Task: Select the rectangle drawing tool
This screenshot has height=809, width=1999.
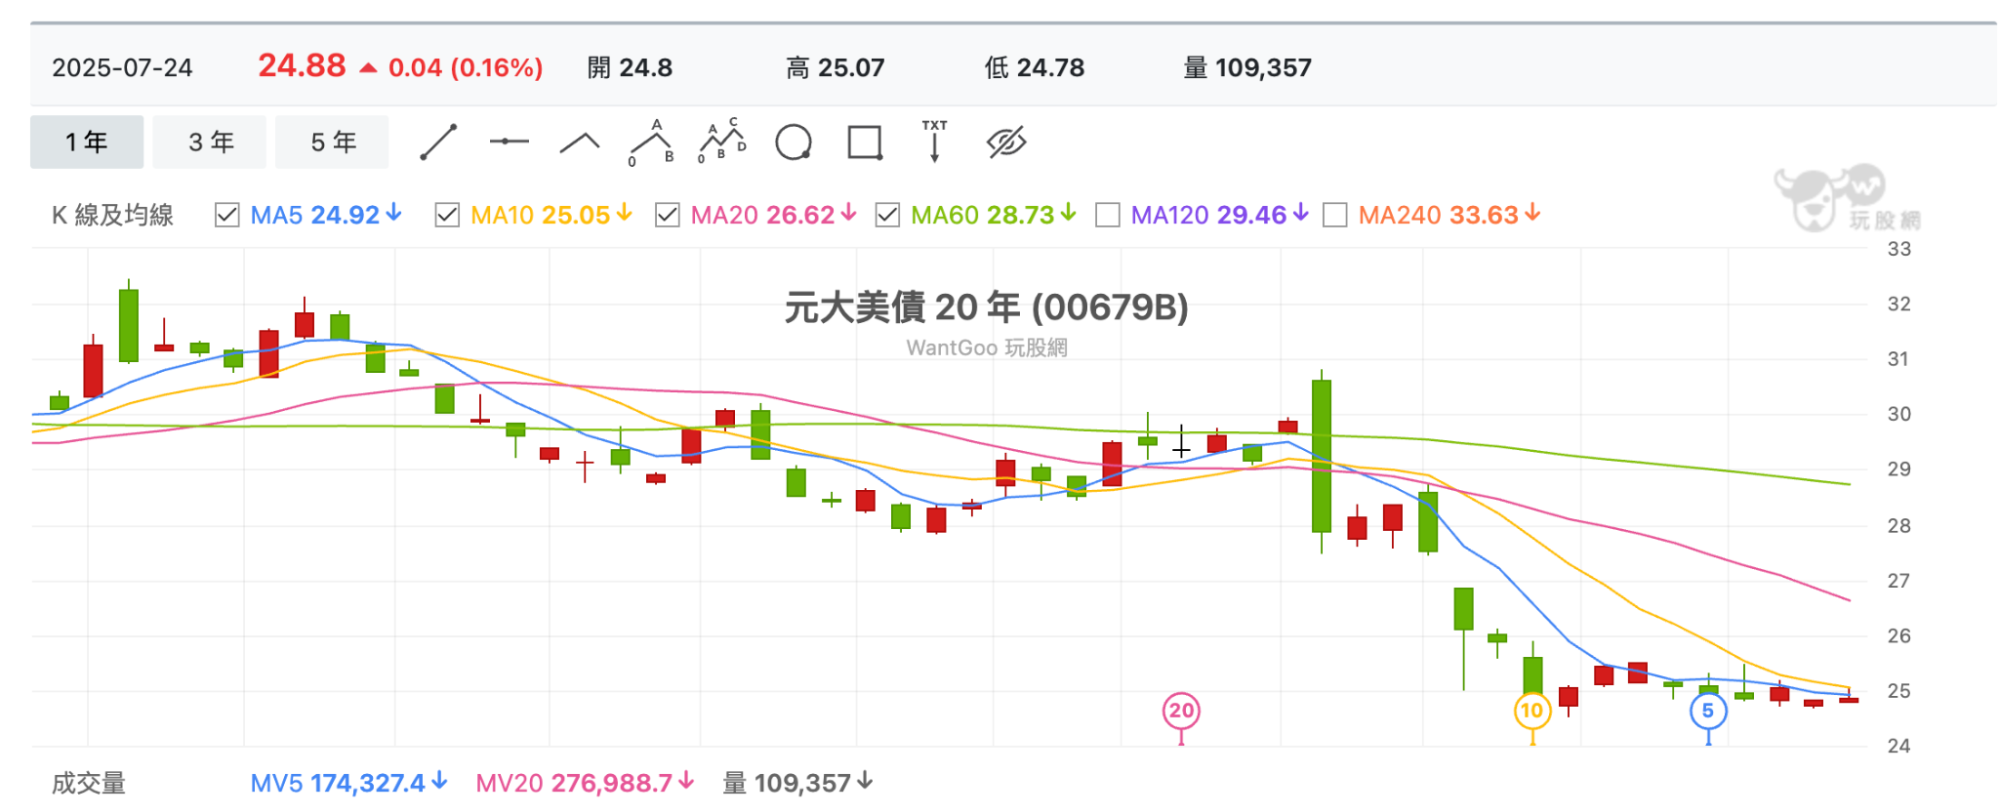Action: click(865, 142)
